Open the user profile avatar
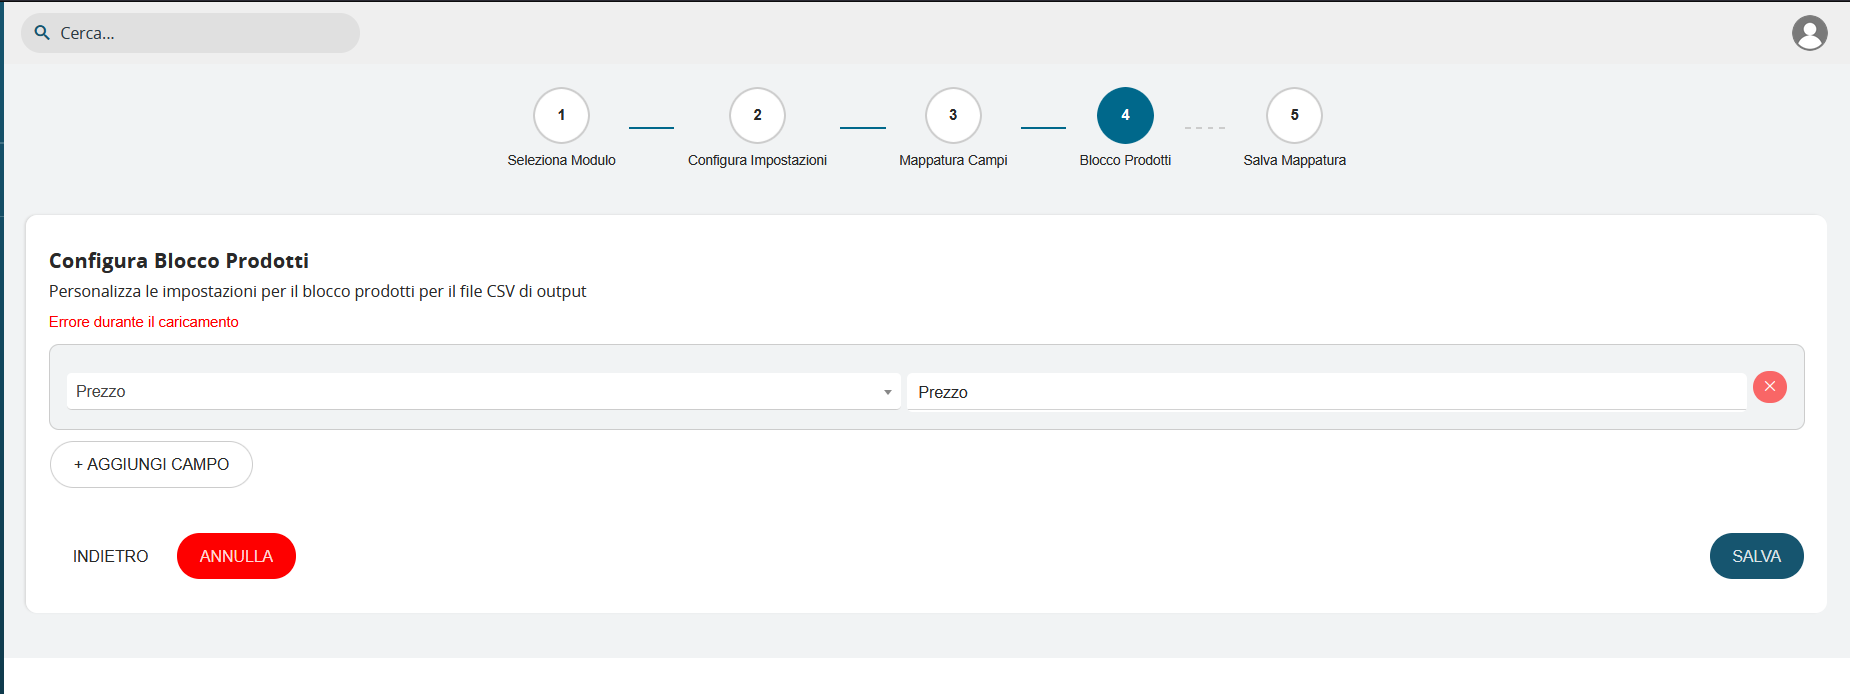Image resolution: width=1850 pixels, height=694 pixels. pos(1809,33)
